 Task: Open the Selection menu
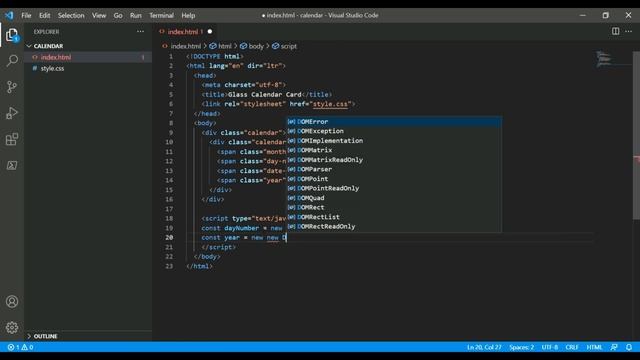[71, 16]
